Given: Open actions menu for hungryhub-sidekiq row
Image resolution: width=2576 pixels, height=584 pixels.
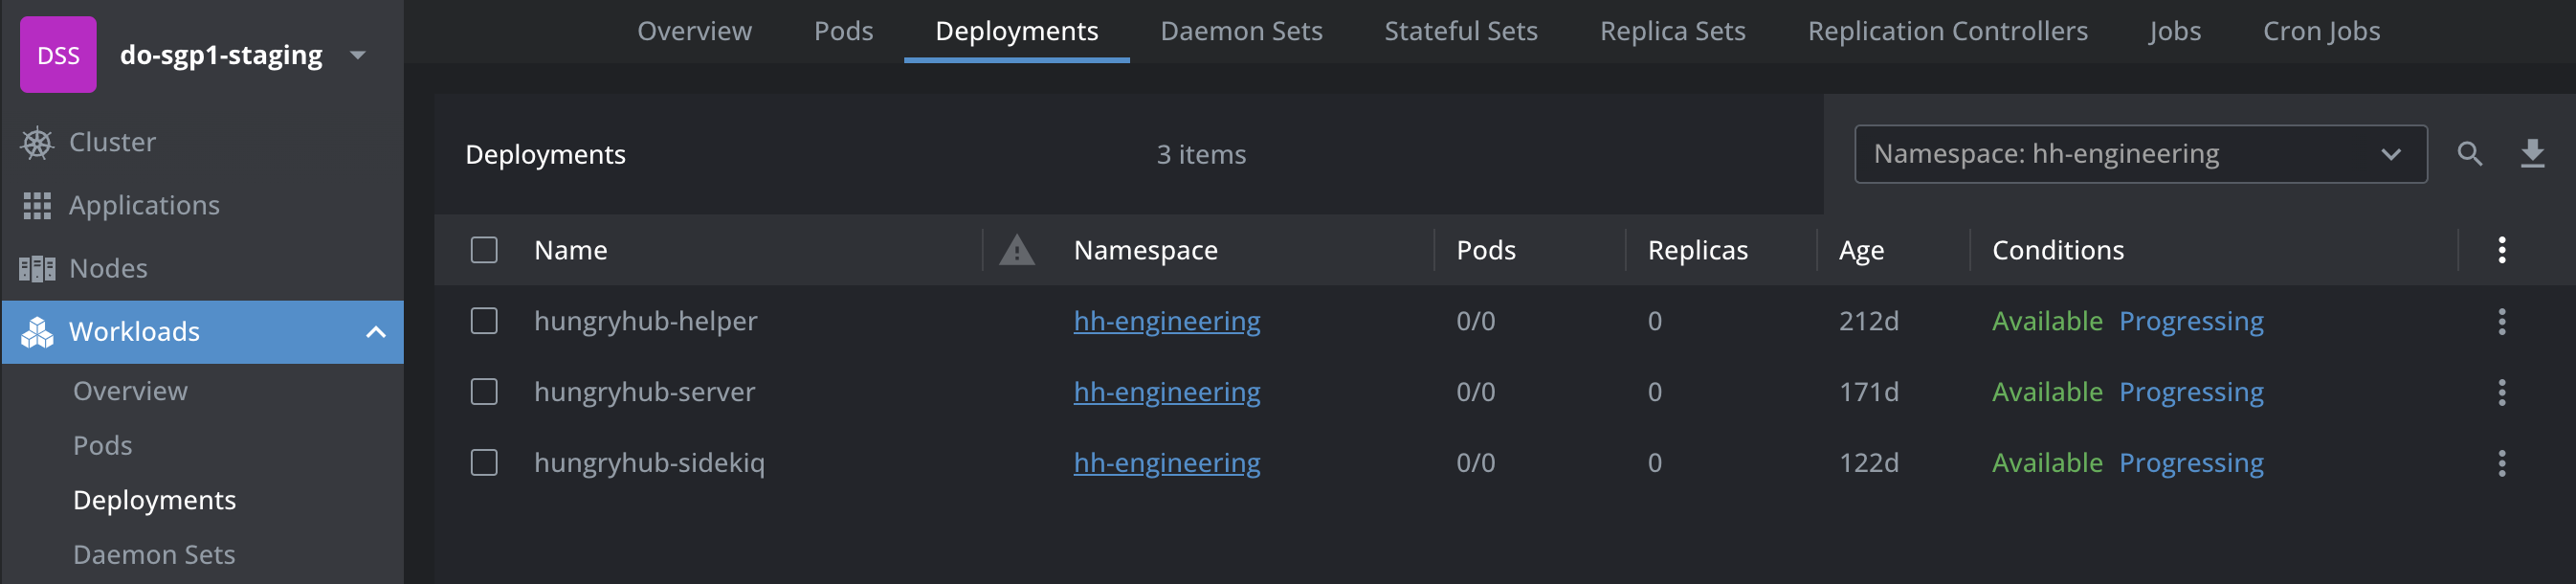Looking at the screenshot, I should [x=2501, y=463].
